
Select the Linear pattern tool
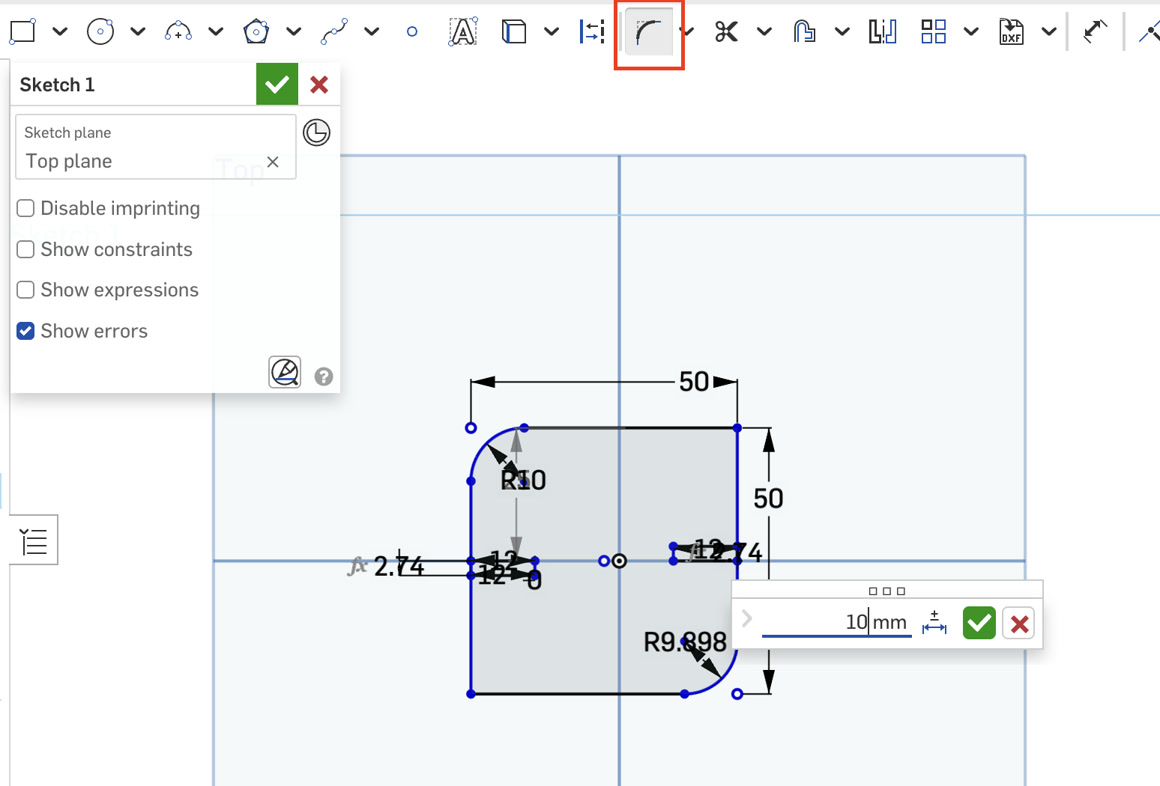tap(934, 32)
